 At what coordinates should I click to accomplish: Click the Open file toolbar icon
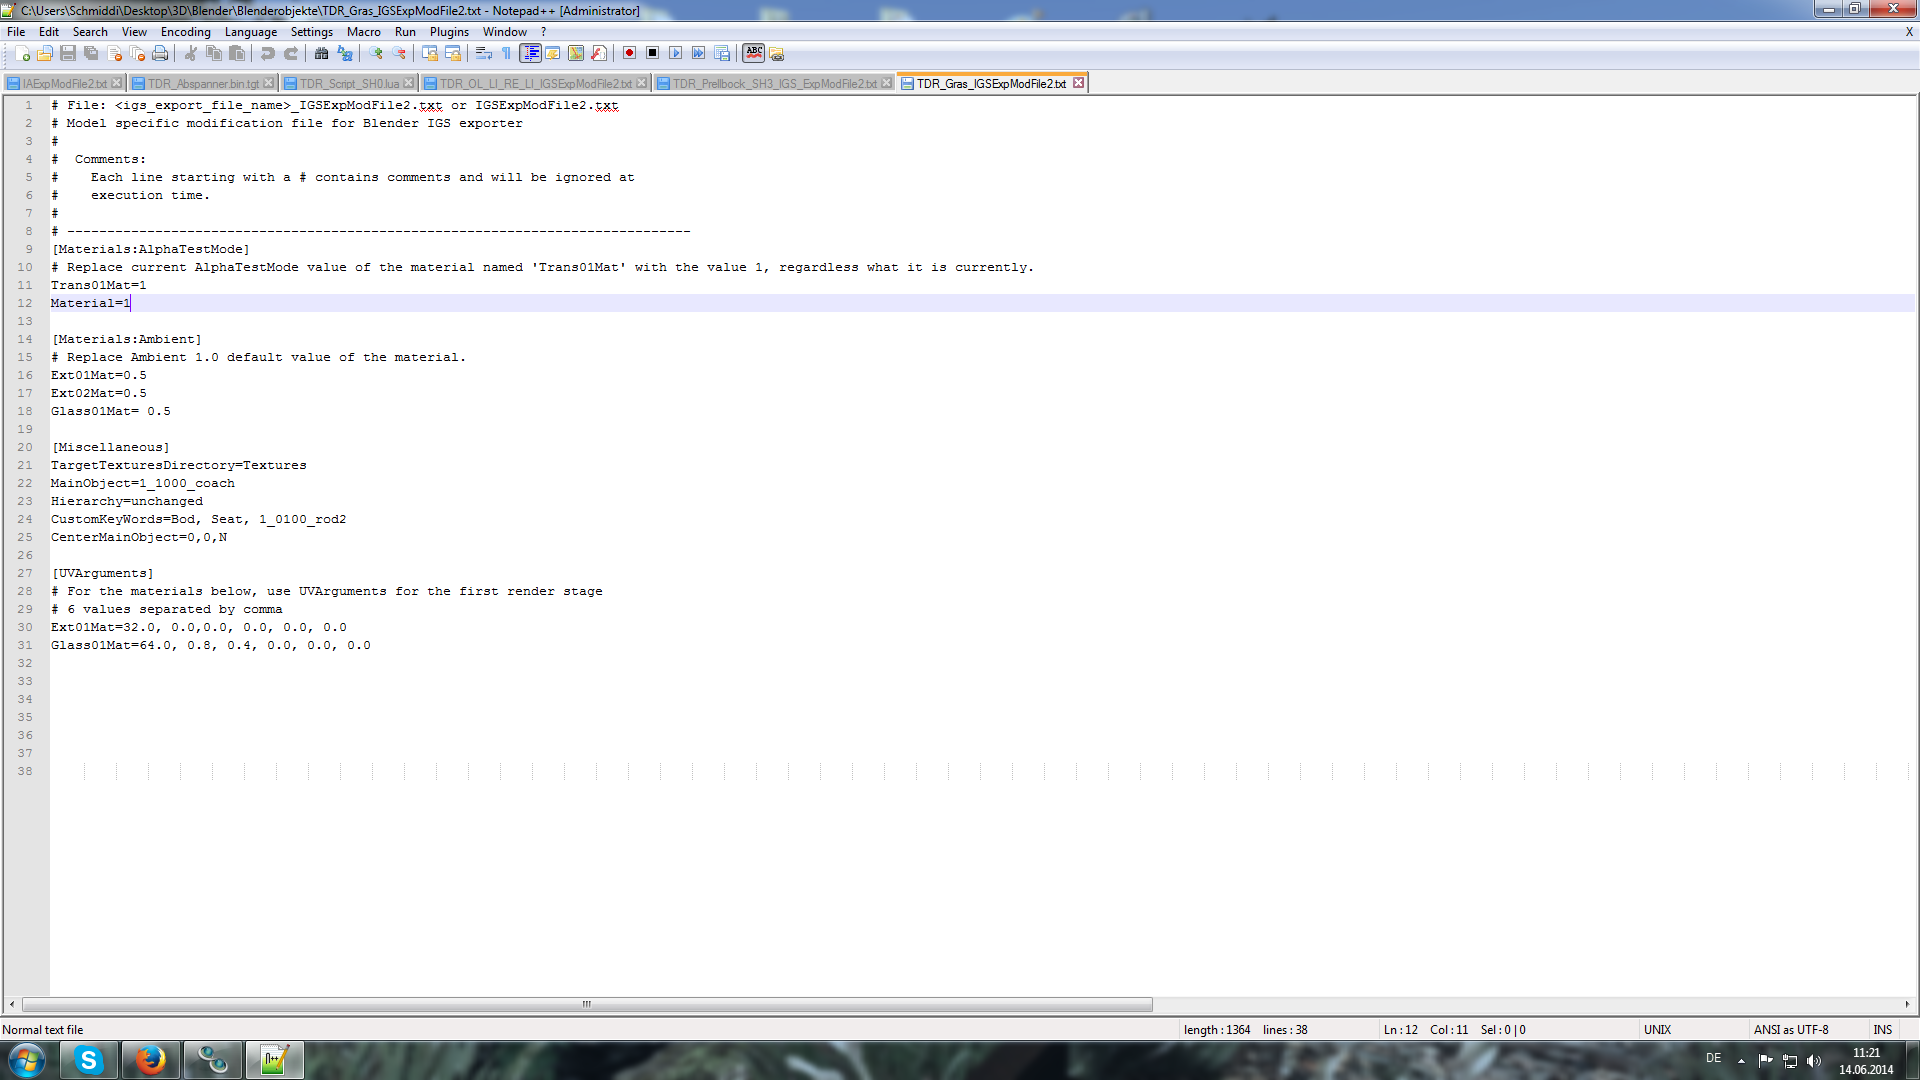45,53
